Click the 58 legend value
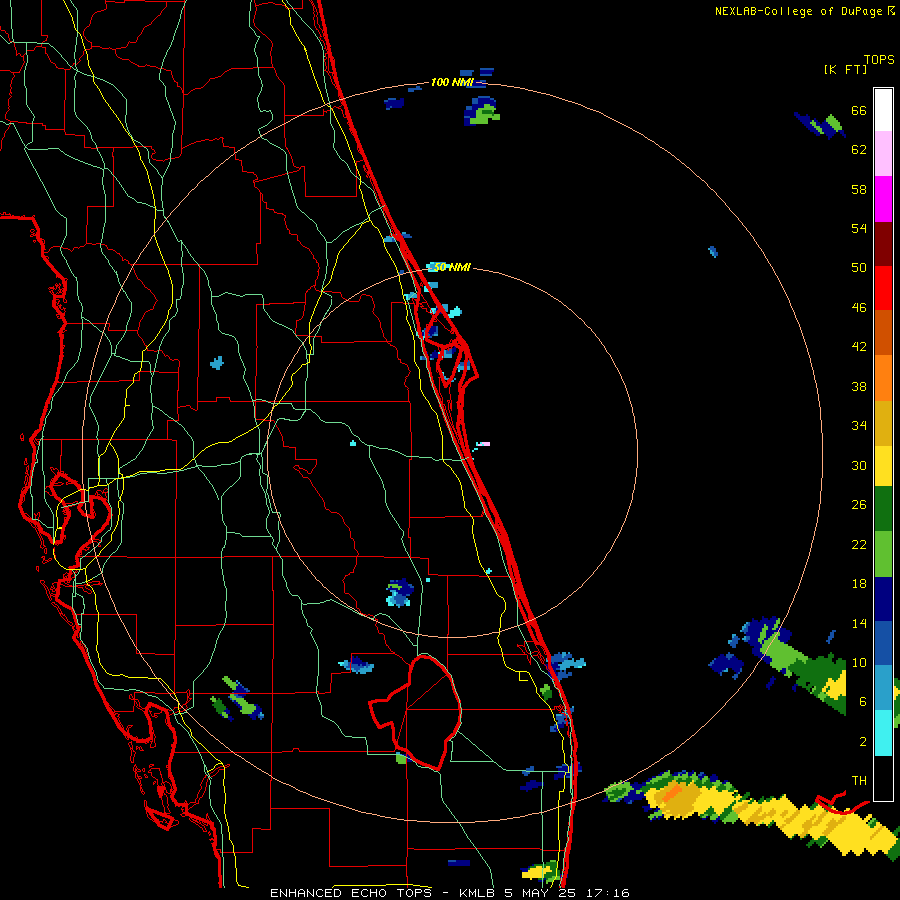 pyautogui.click(x=859, y=189)
